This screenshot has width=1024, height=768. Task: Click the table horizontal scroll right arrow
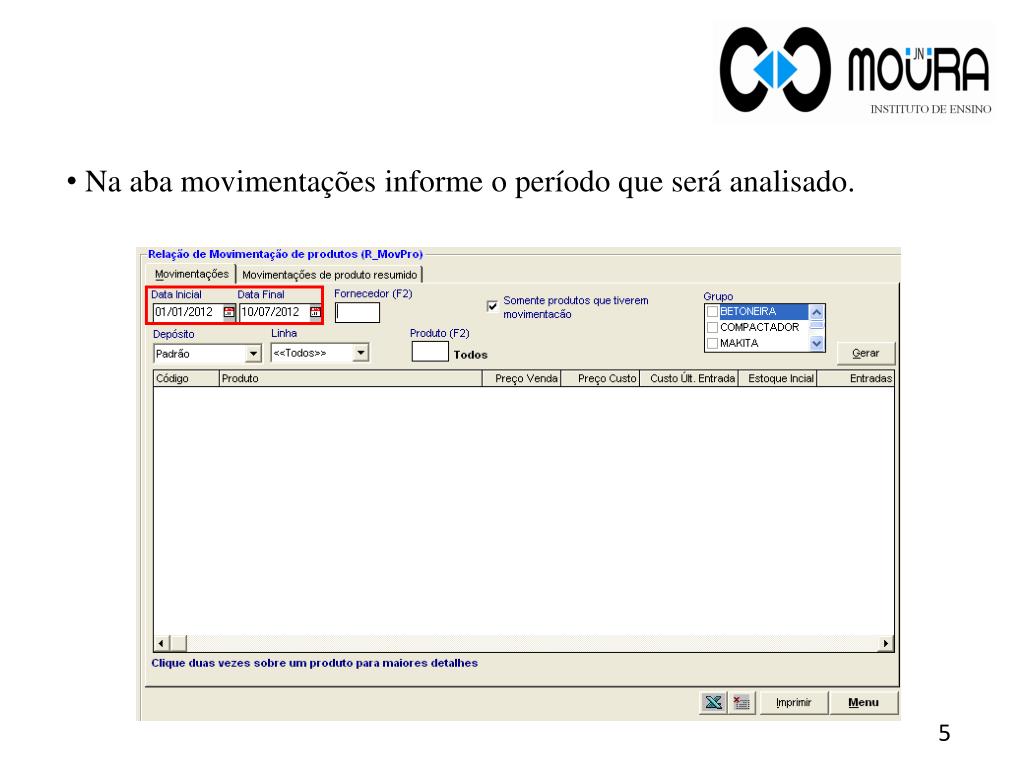click(886, 643)
